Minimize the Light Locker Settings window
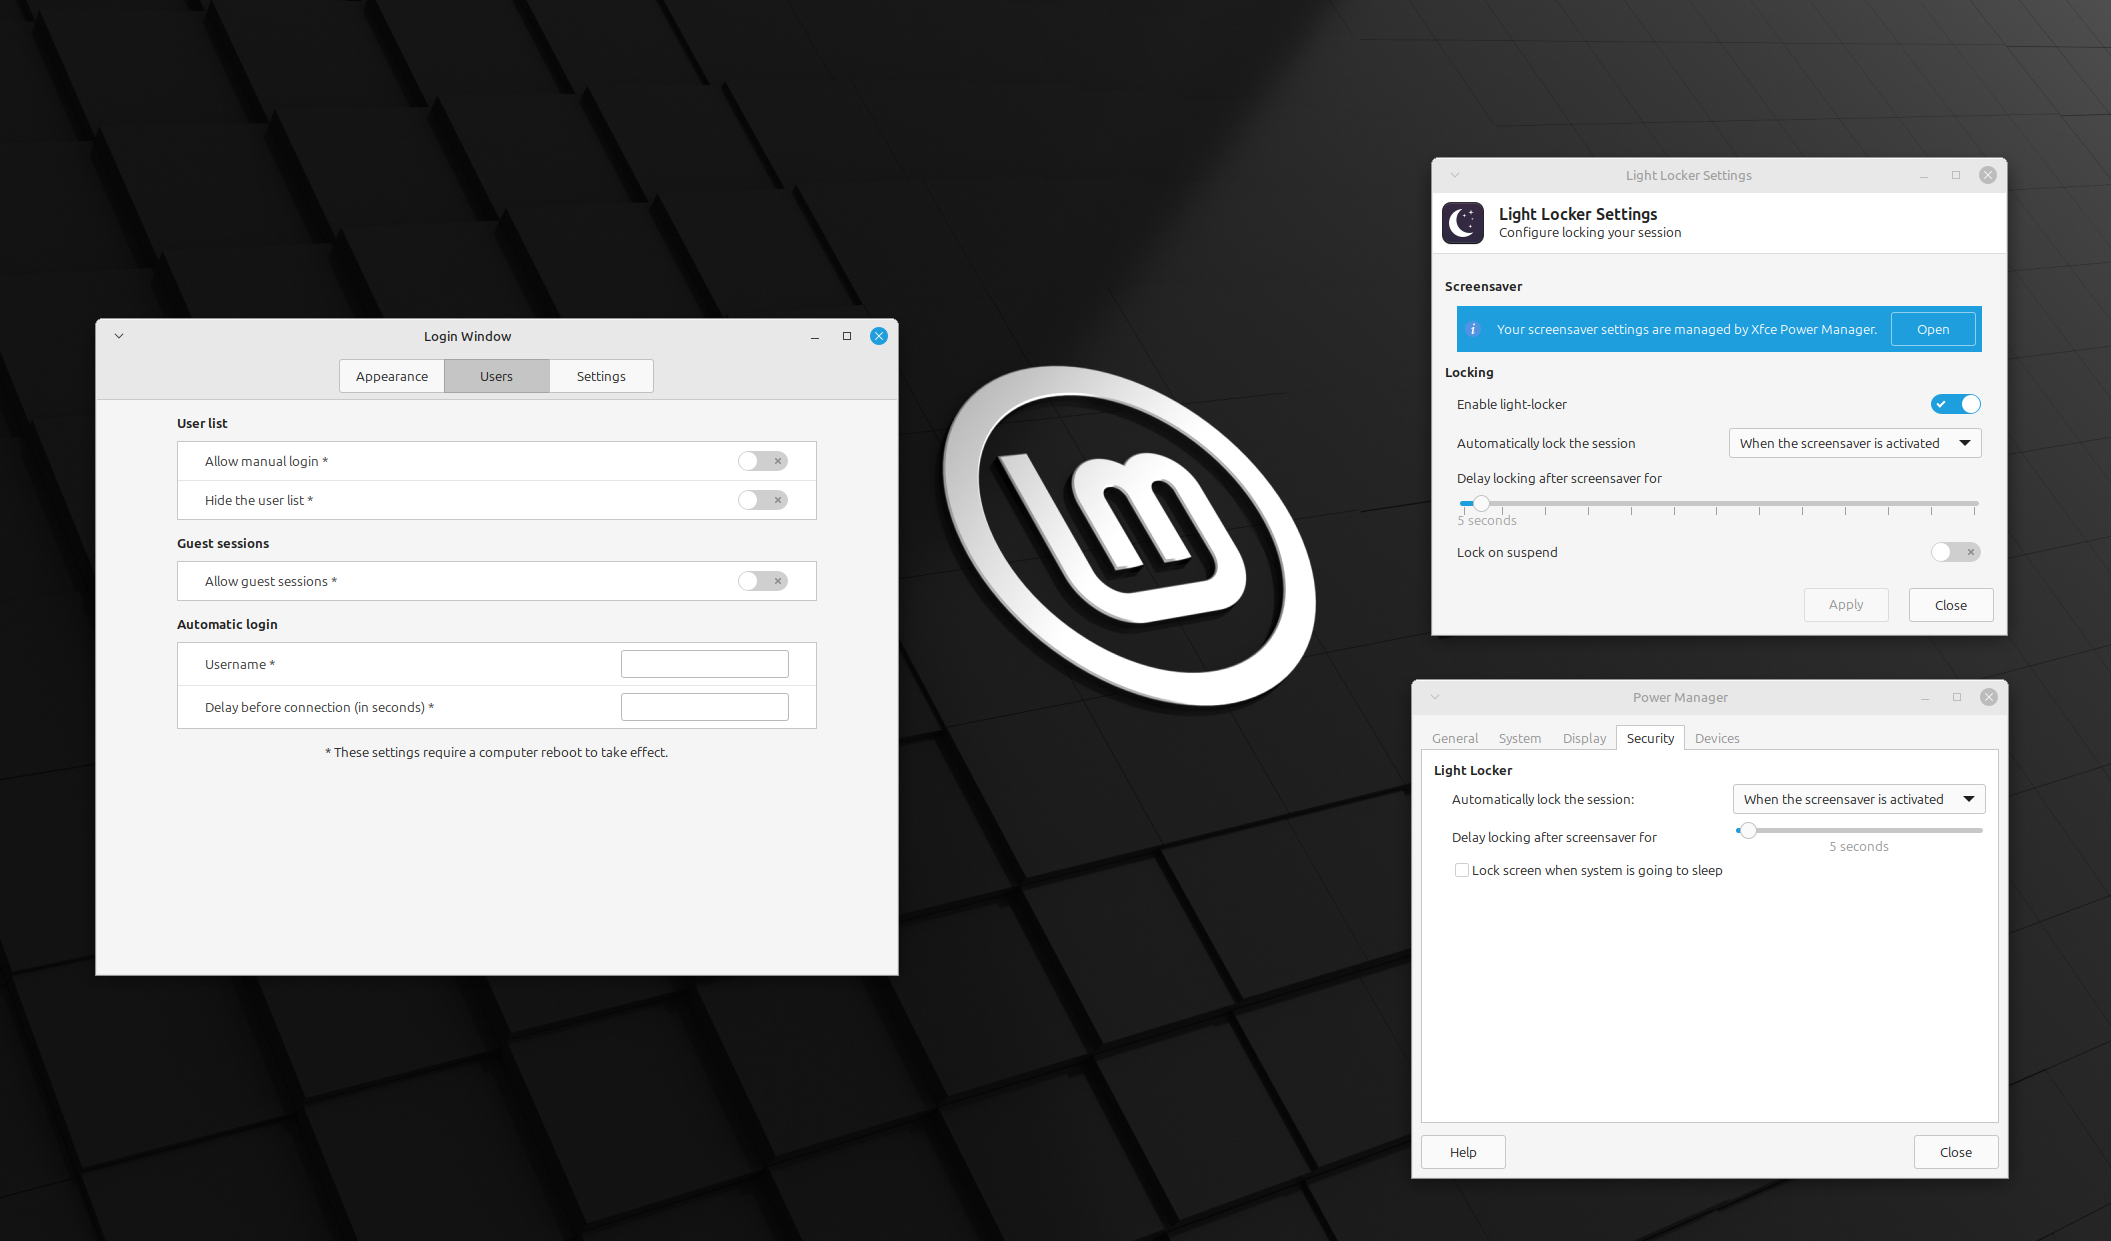The height and width of the screenshot is (1241, 2111). click(x=1923, y=176)
